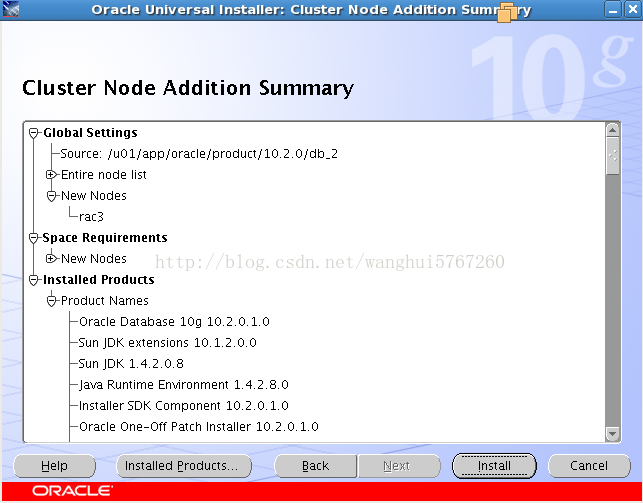Select the rac3 node entry
The image size is (643, 503).
(91, 216)
